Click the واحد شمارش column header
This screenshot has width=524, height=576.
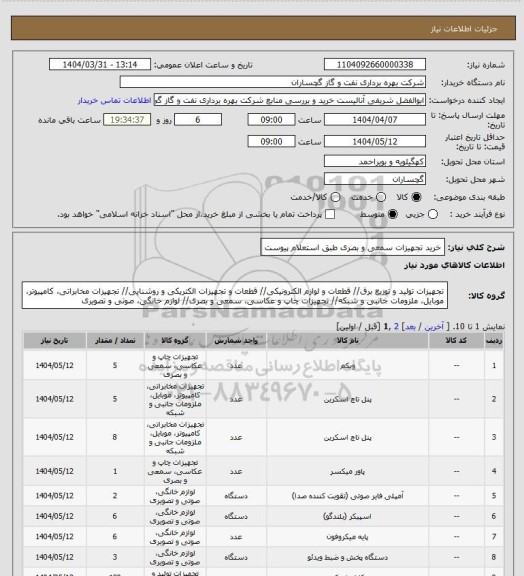(236, 341)
